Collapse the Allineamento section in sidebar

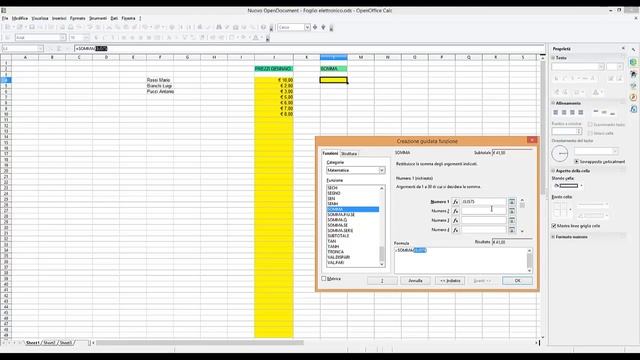click(x=554, y=103)
